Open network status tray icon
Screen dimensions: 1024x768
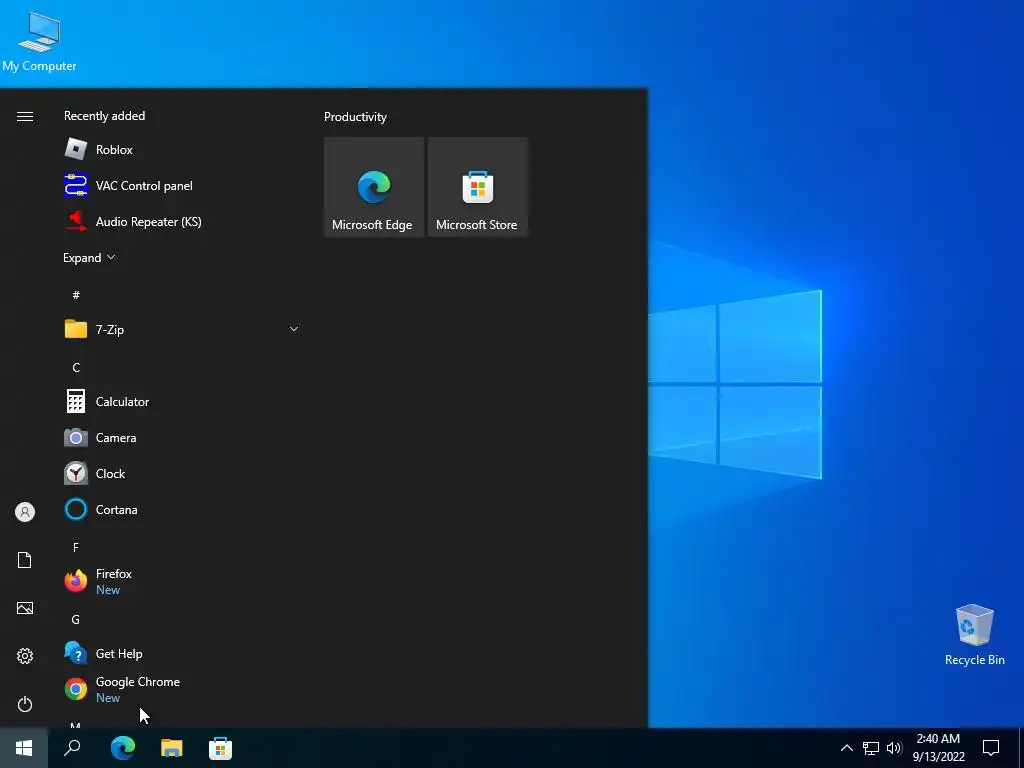871,748
